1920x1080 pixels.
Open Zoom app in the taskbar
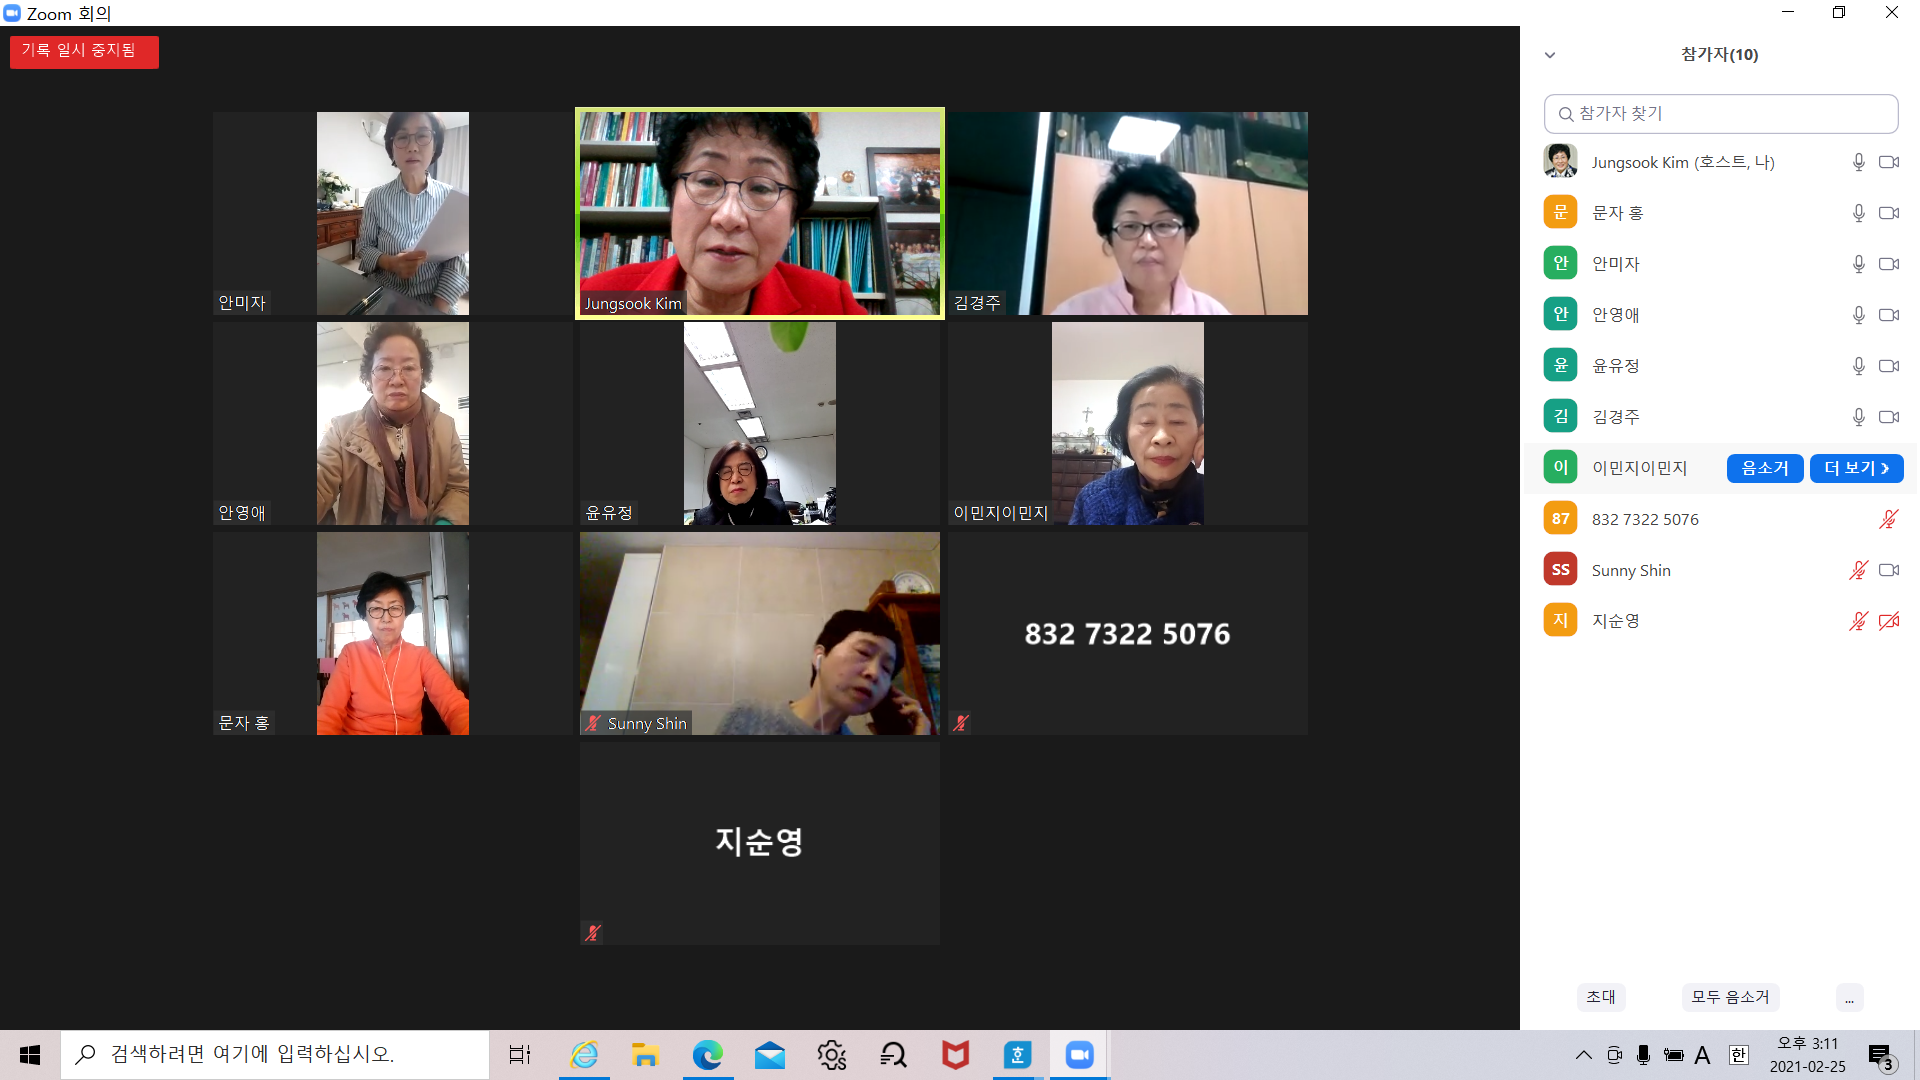[1079, 1055]
